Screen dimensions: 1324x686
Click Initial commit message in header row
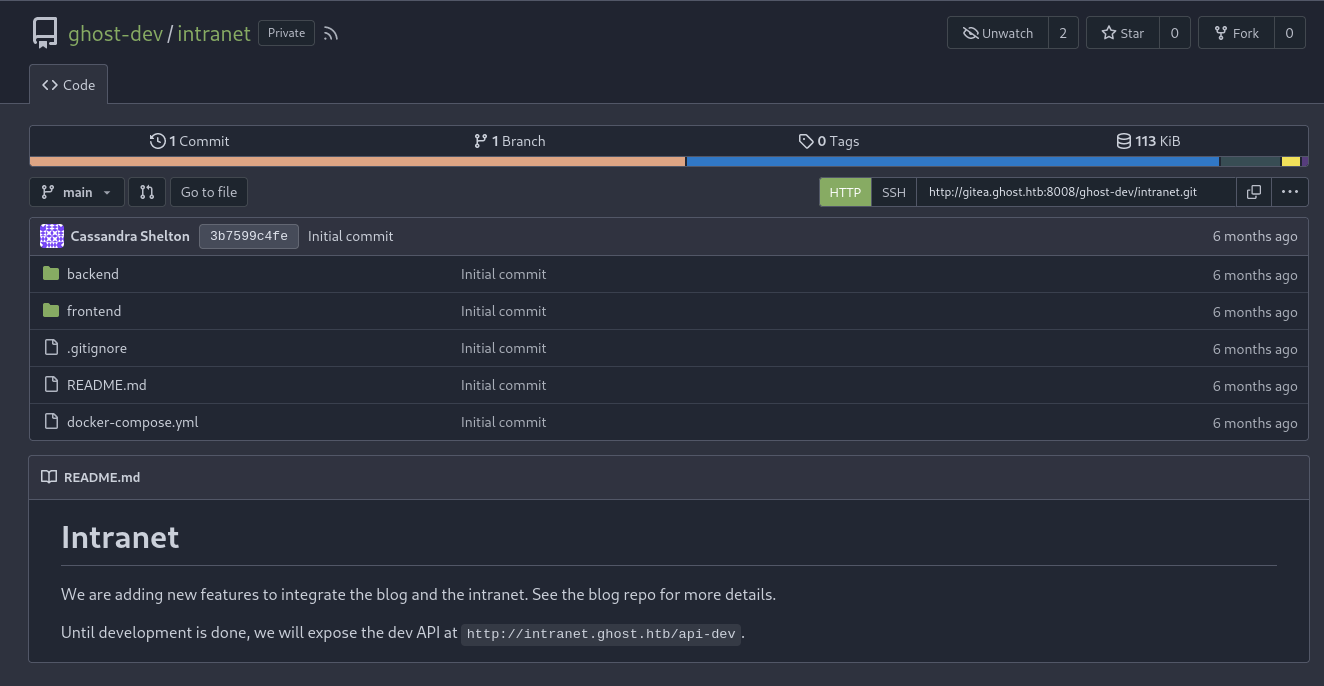pyautogui.click(x=350, y=236)
